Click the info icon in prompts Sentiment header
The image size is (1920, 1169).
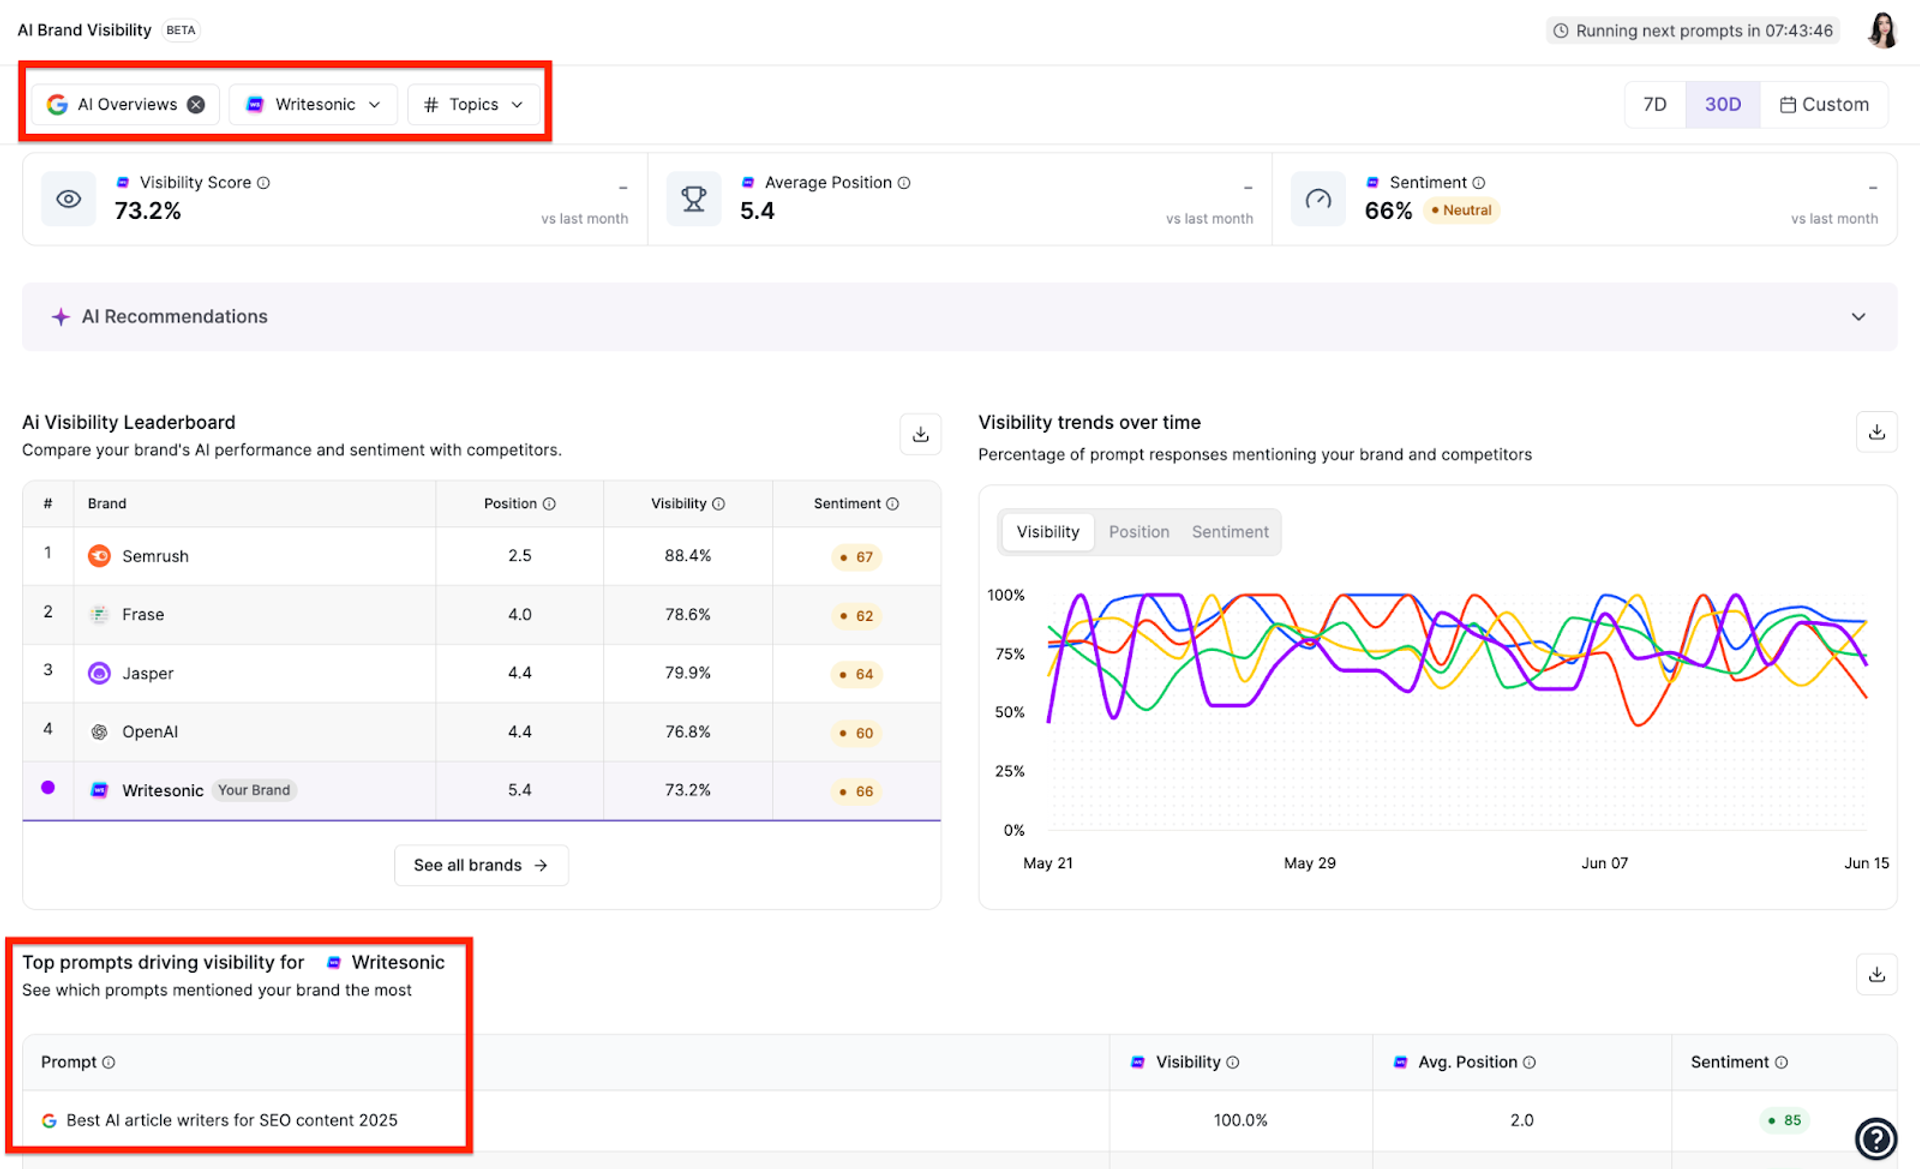point(1781,1062)
